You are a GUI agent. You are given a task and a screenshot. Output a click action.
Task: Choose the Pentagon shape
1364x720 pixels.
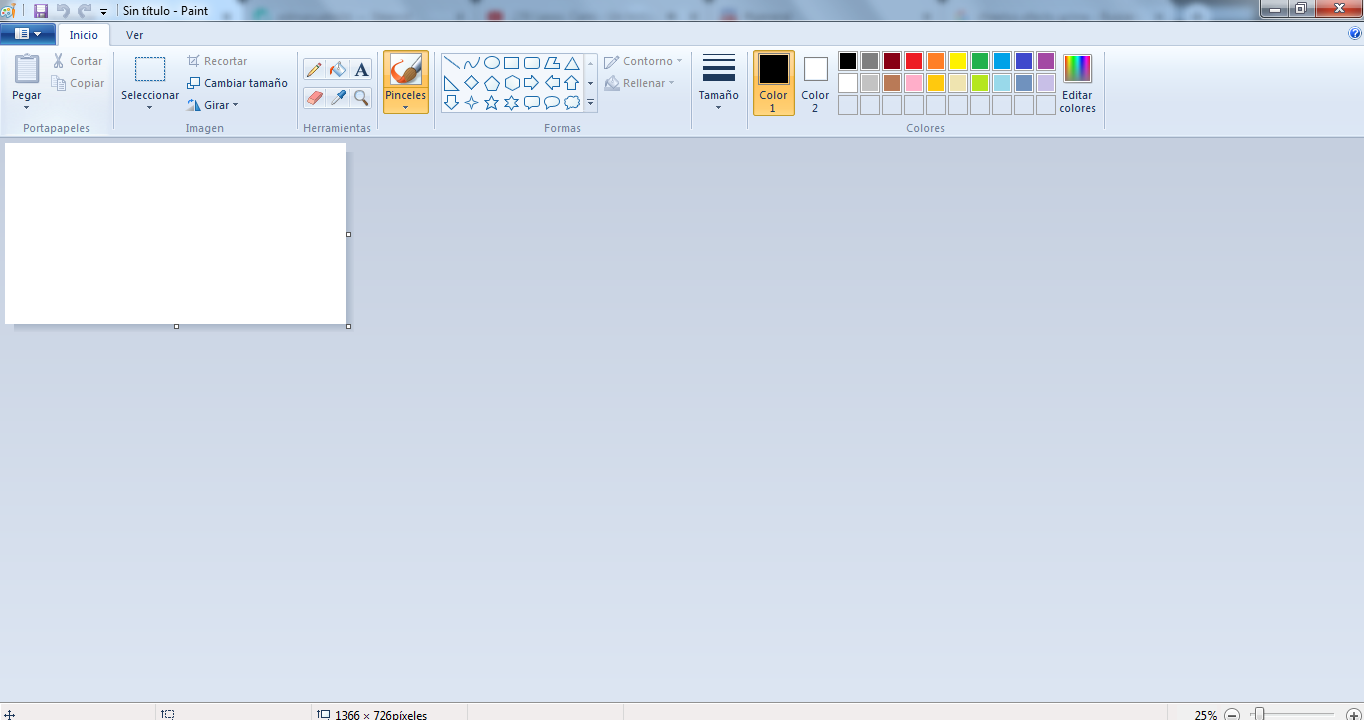(492, 83)
